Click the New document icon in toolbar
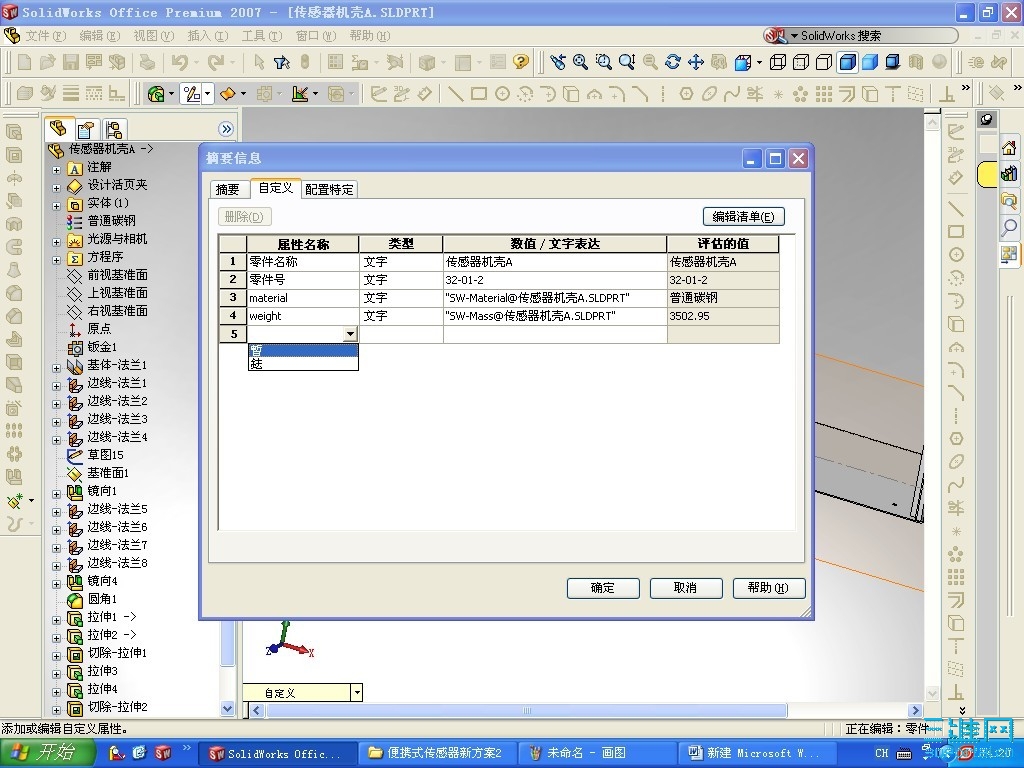1024x768 pixels. (24, 62)
